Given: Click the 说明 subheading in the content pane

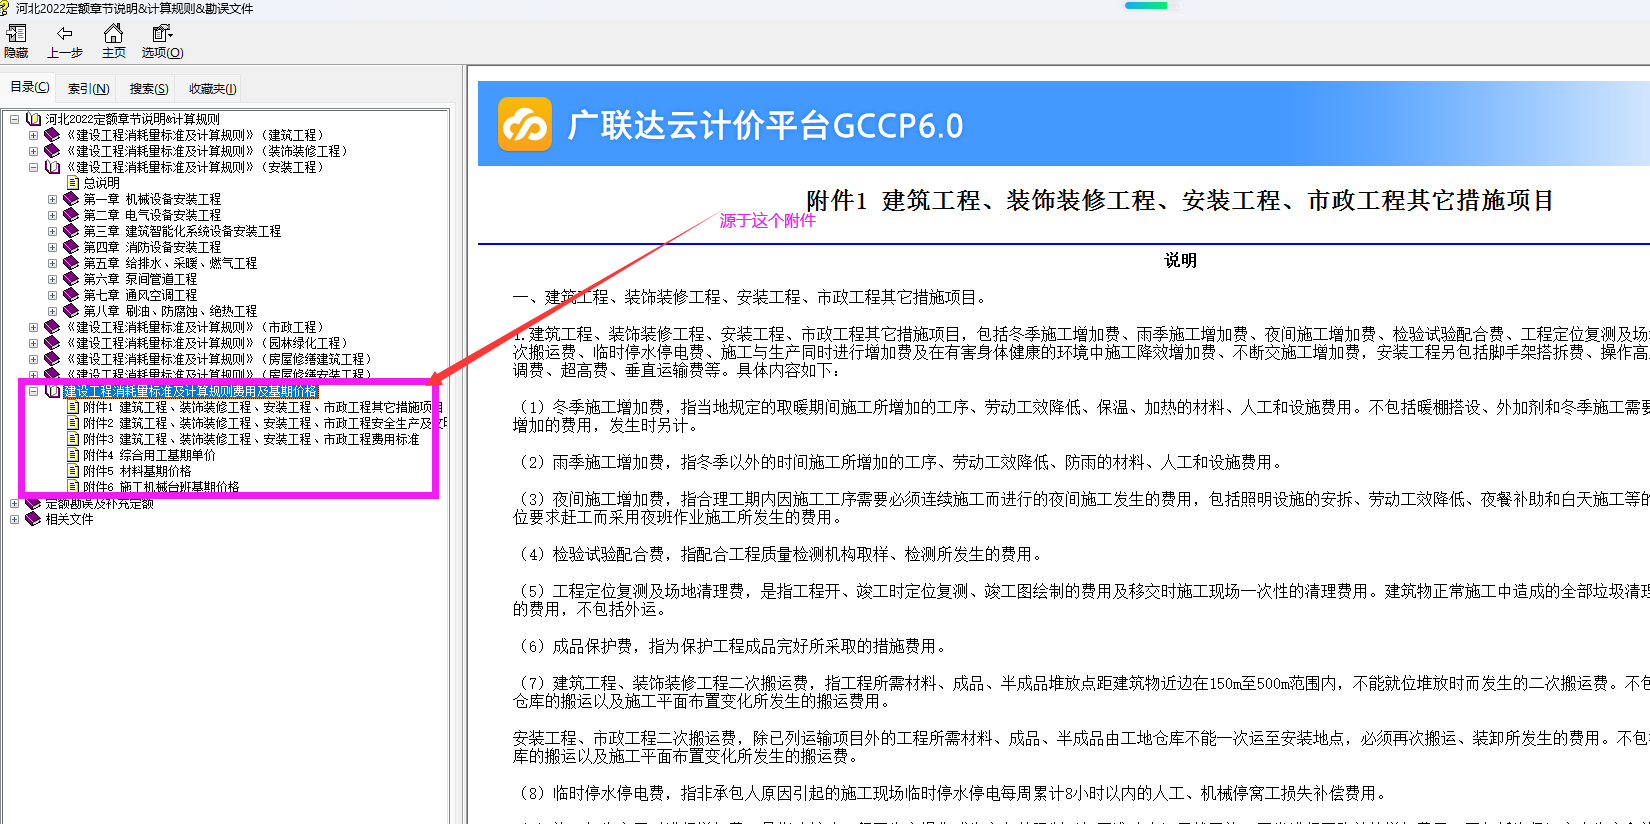Looking at the screenshot, I should click(1180, 260).
